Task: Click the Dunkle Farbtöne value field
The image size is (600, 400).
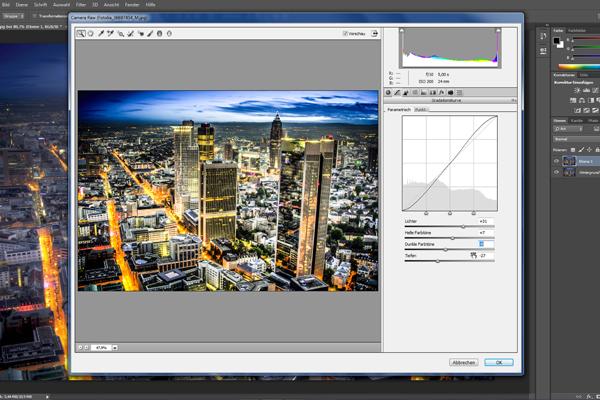Action: click(x=481, y=243)
